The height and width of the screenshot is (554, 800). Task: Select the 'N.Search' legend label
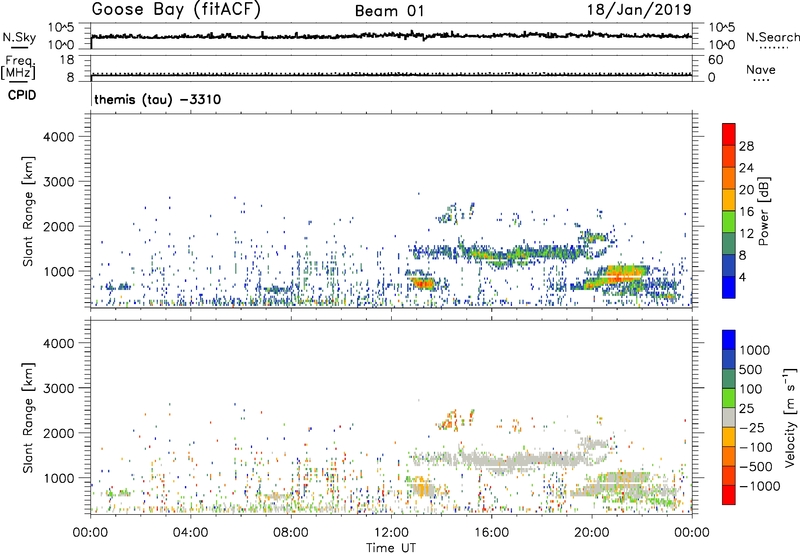[x=773, y=37]
